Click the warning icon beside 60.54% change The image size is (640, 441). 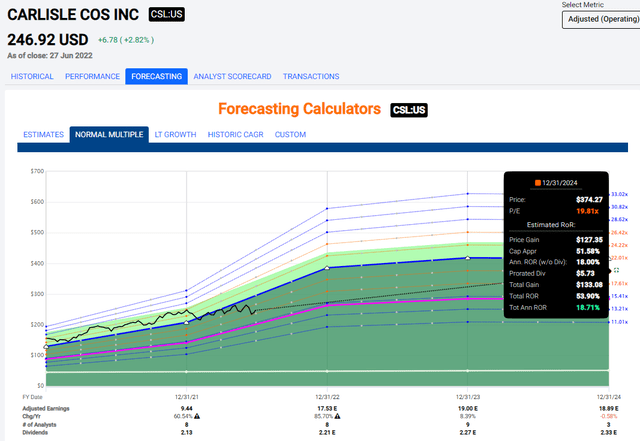[197, 416]
